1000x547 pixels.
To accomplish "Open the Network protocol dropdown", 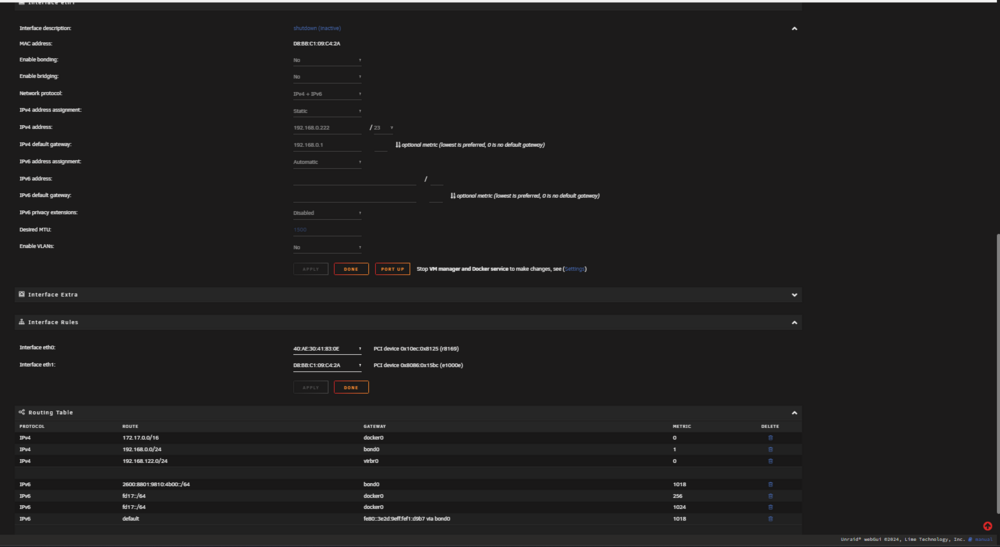I will (x=327, y=94).
